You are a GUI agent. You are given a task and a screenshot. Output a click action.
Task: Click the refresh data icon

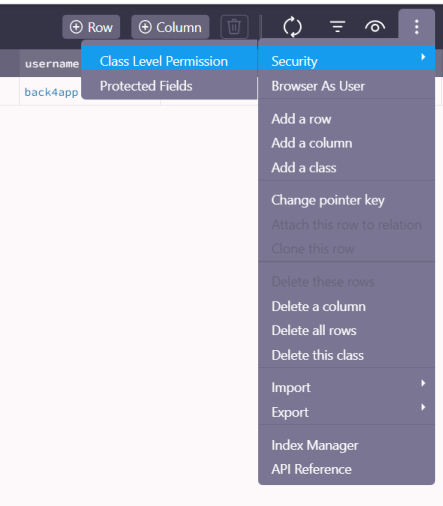[x=292, y=27]
